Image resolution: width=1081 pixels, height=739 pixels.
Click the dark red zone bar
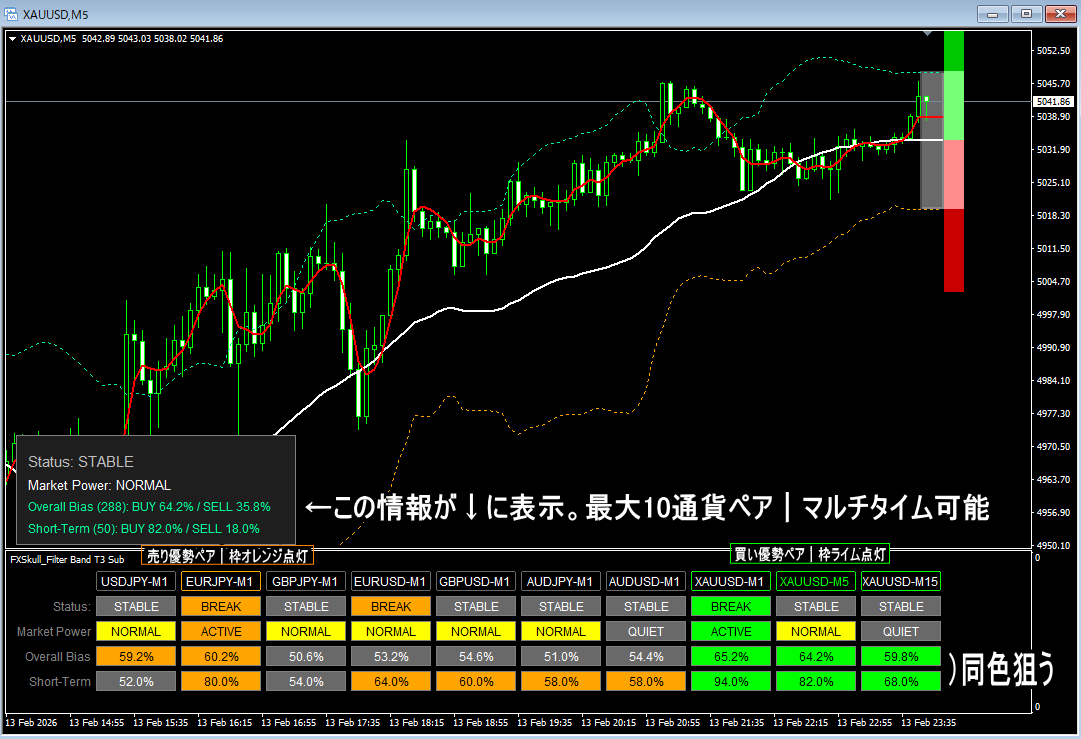pos(953,250)
